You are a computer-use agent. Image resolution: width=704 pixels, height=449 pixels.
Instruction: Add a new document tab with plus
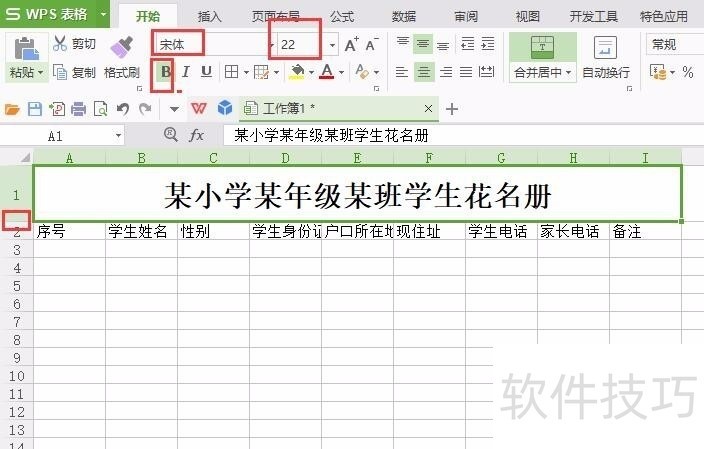[452, 109]
